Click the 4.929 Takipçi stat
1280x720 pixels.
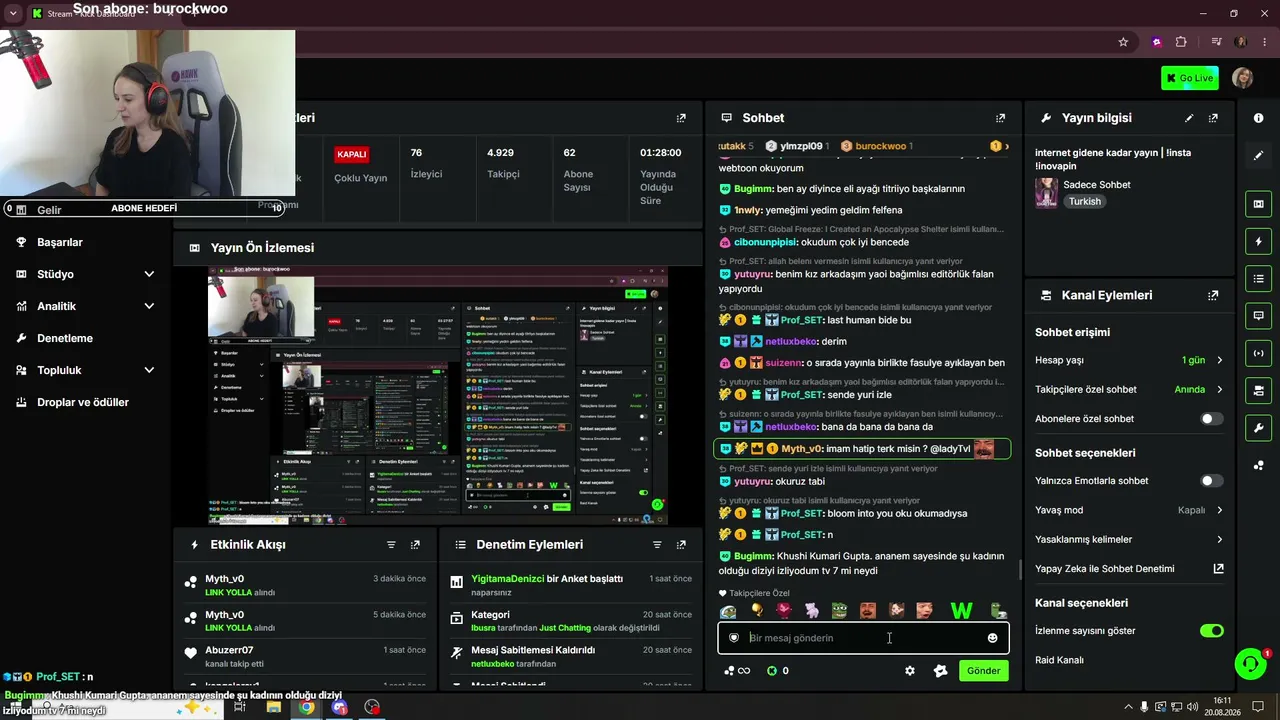[502, 163]
